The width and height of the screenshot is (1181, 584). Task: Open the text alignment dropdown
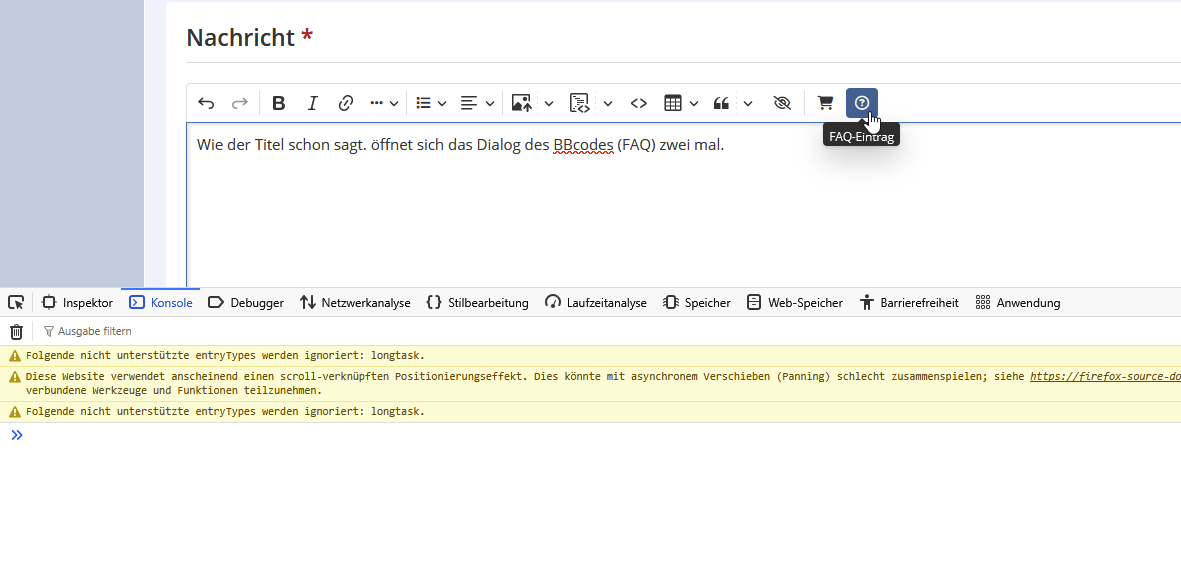click(x=477, y=103)
